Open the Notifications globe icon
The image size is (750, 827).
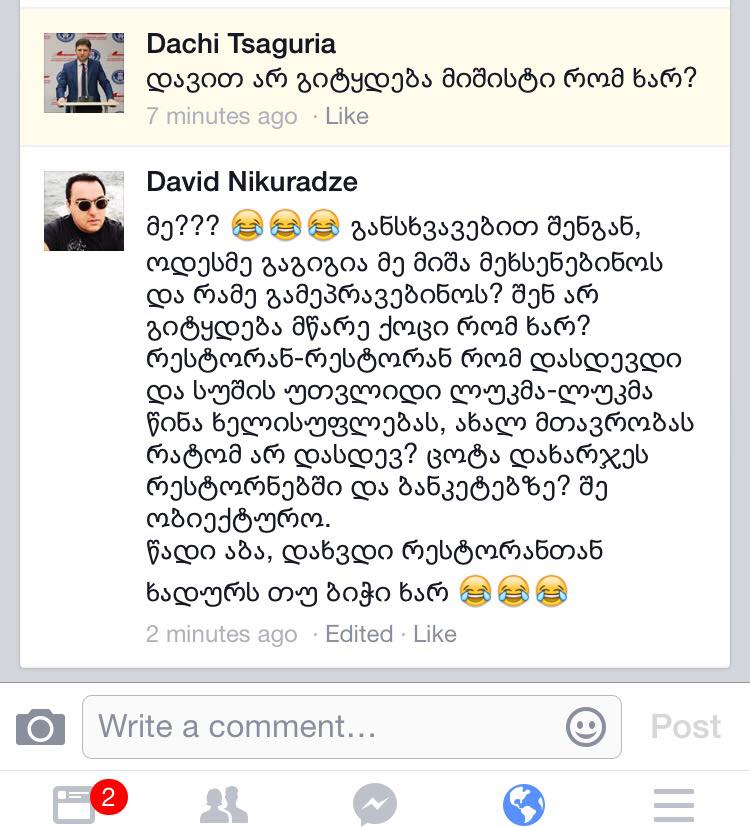523,805
